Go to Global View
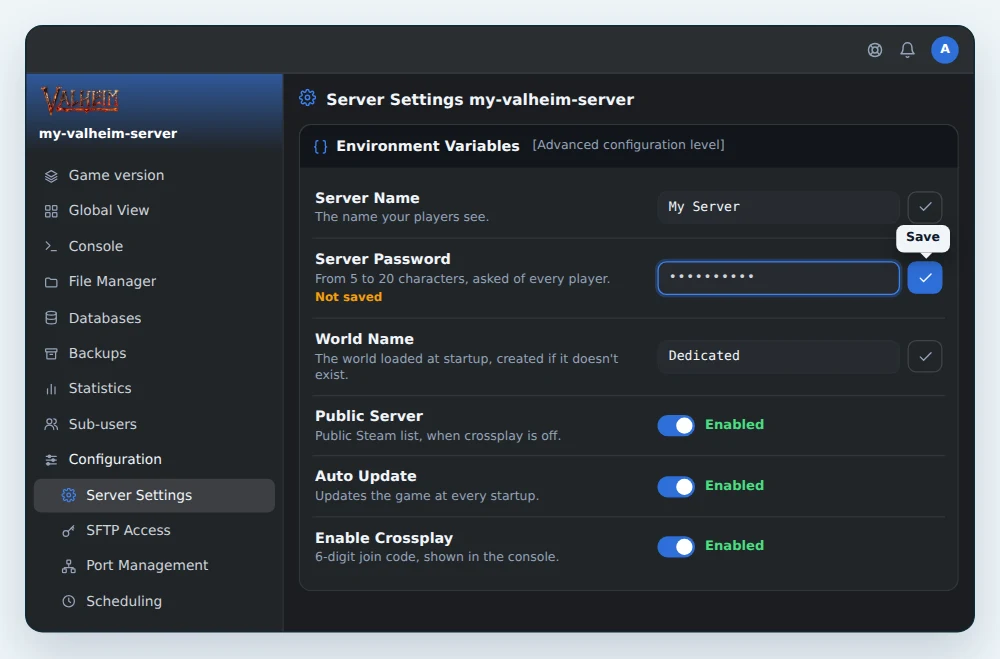 154,211
